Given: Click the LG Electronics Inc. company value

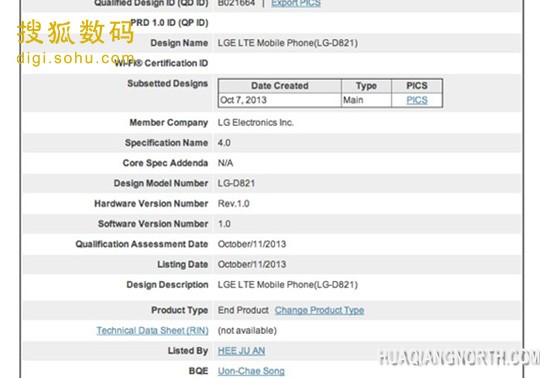Looking at the screenshot, I should [x=256, y=123].
